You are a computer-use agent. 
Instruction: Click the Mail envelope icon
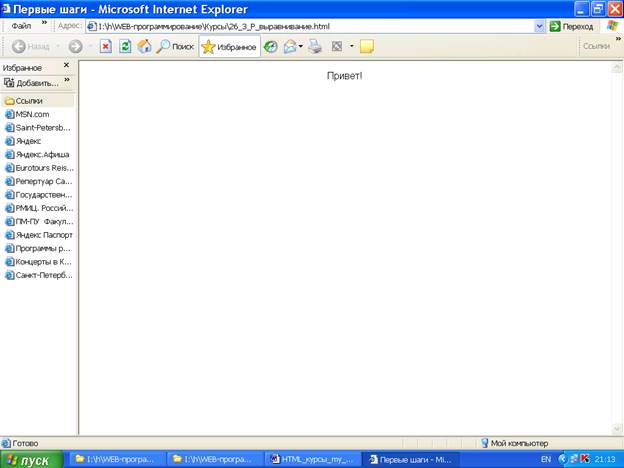tap(290, 47)
